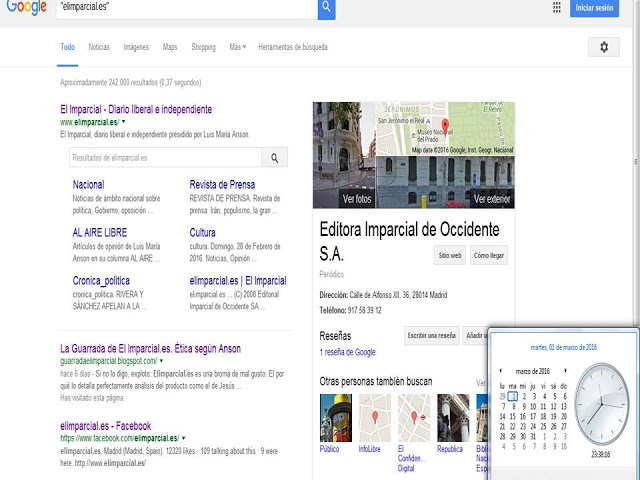Image resolution: width=640 pixels, height=480 pixels.
Task: Open the InfoLibre map thumbnail
Action: pos(375,418)
